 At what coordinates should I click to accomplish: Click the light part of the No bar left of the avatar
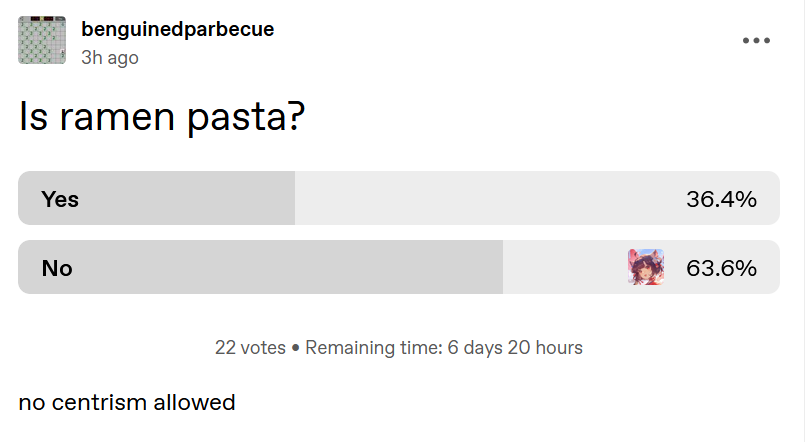click(x=565, y=267)
